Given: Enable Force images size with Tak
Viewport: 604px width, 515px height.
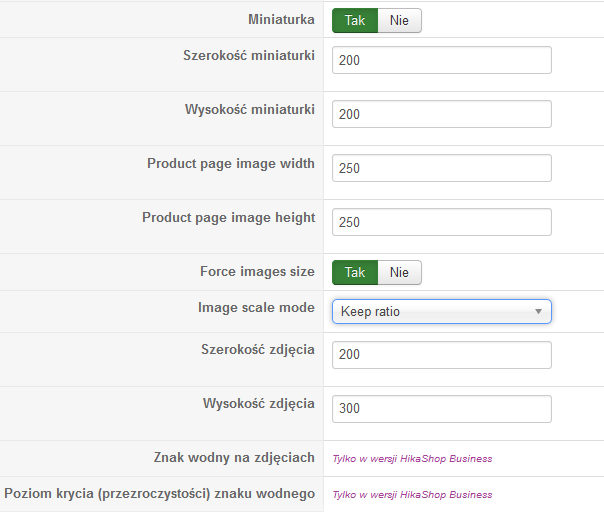Looking at the screenshot, I should point(355,272).
